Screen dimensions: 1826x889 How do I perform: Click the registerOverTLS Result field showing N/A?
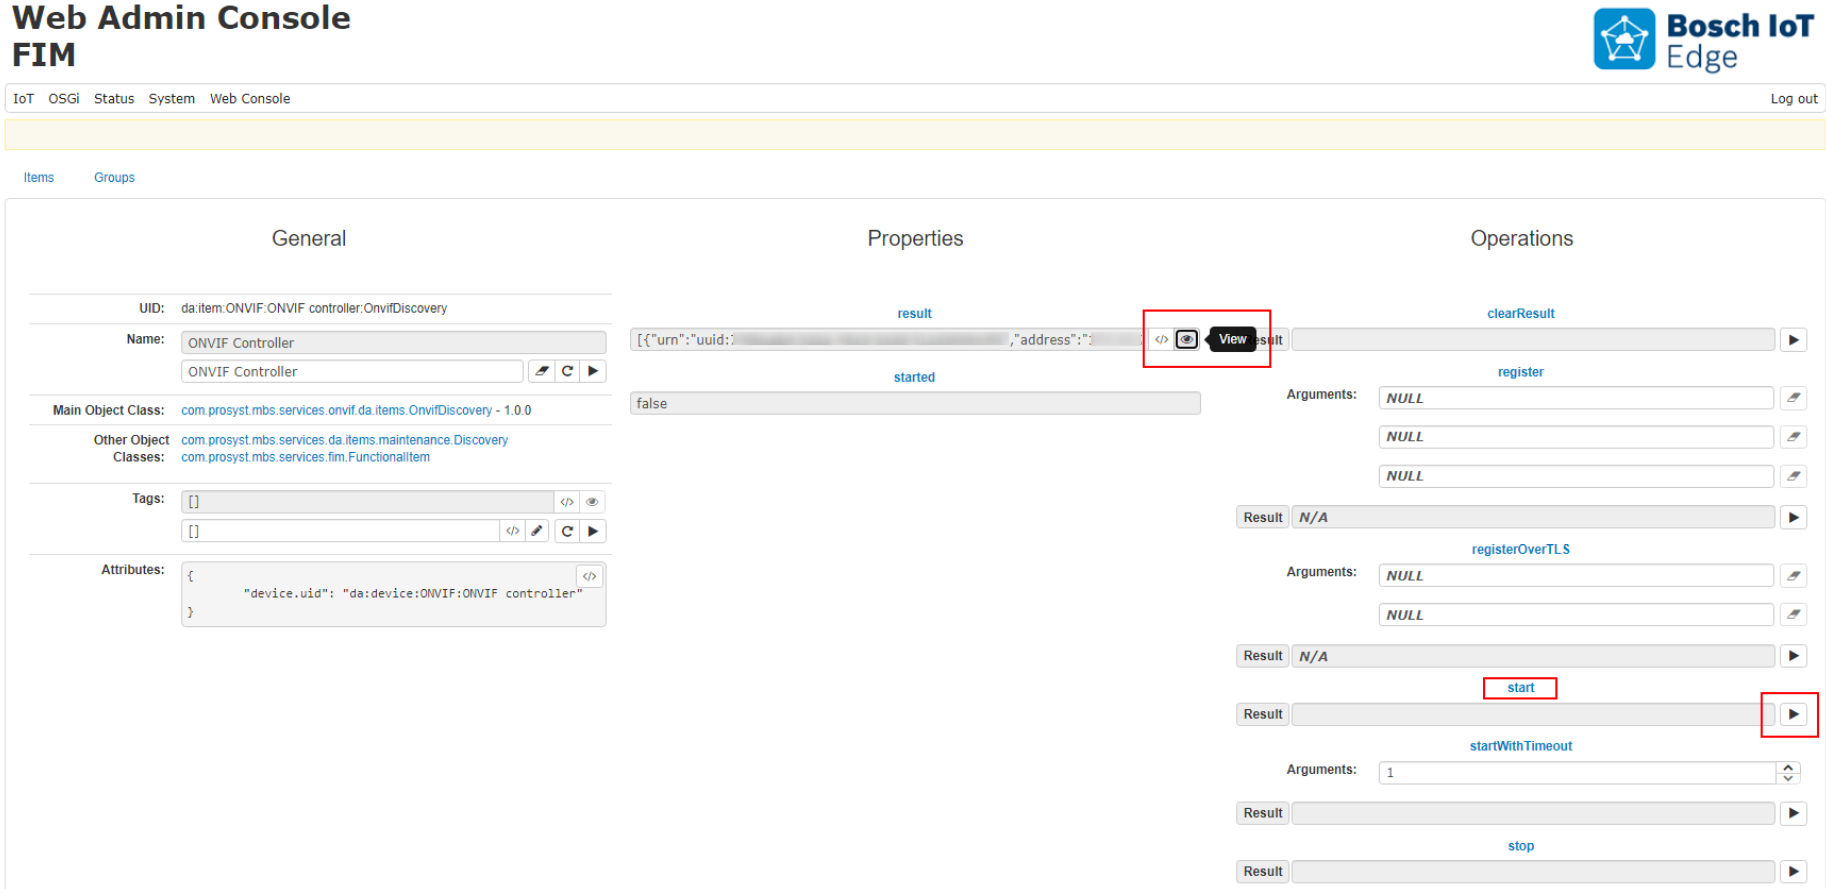(1533, 656)
